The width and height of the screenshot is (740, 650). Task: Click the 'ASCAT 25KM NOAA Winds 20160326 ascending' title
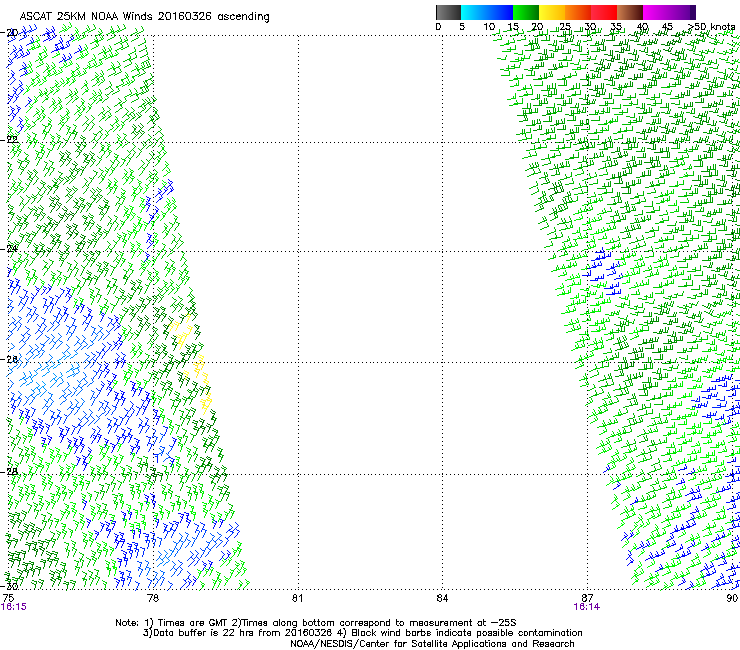pyautogui.click(x=144, y=17)
